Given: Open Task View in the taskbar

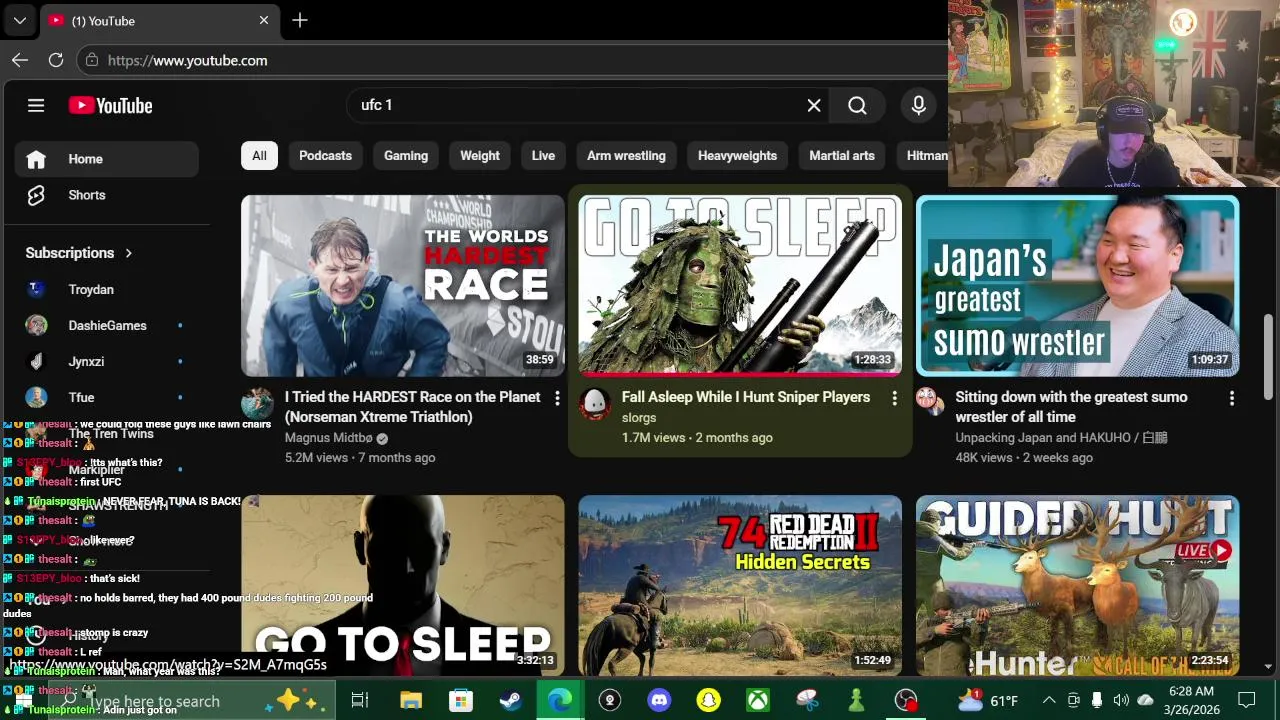Looking at the screenshot, I should pyautogui.click(x=360, y=700).
